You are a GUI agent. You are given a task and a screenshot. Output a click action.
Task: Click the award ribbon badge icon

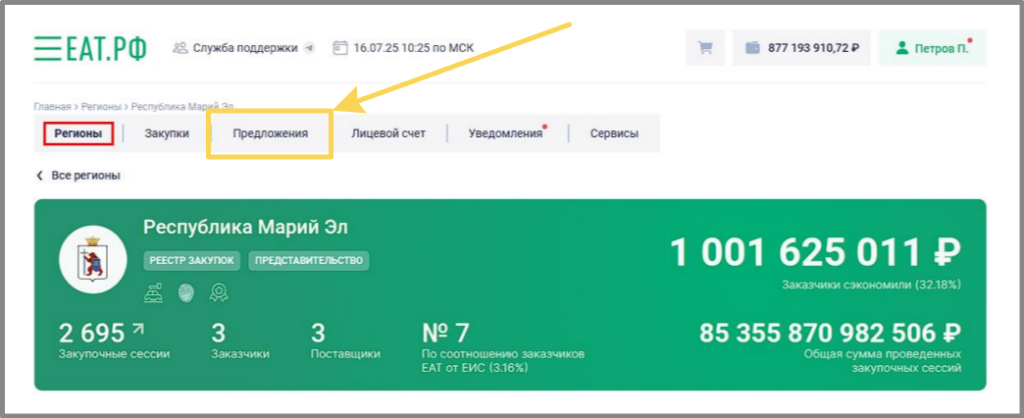(217, 291)
